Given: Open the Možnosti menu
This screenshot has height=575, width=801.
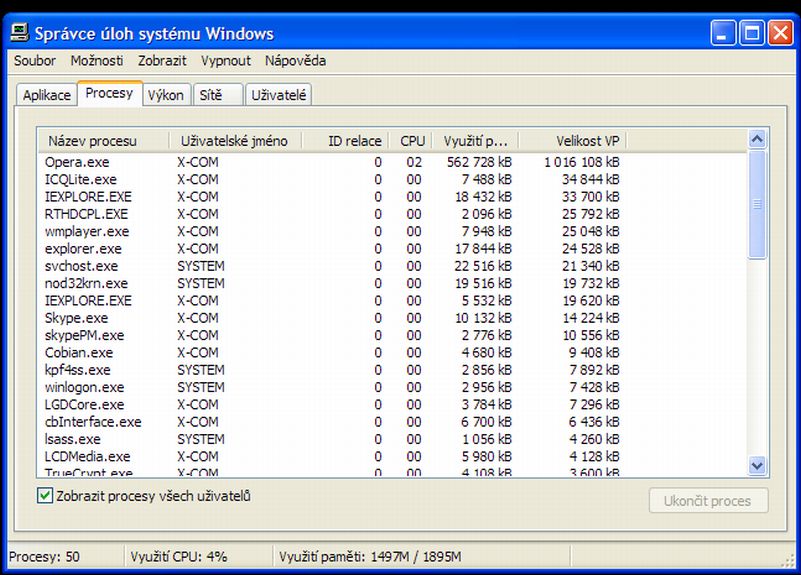Looking at the screenshot, I should coord(98,61).
